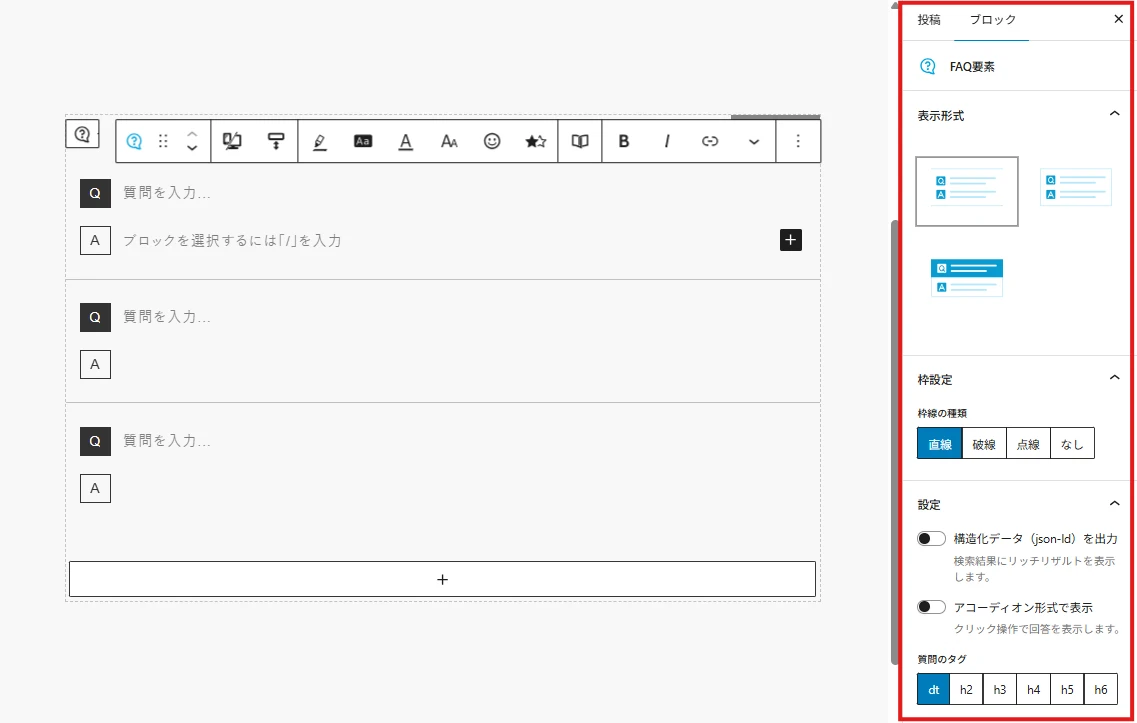The width and height of the screenshot is (1137, 723).
Task: Close the settings sidebar
Action: (1118, 20)
